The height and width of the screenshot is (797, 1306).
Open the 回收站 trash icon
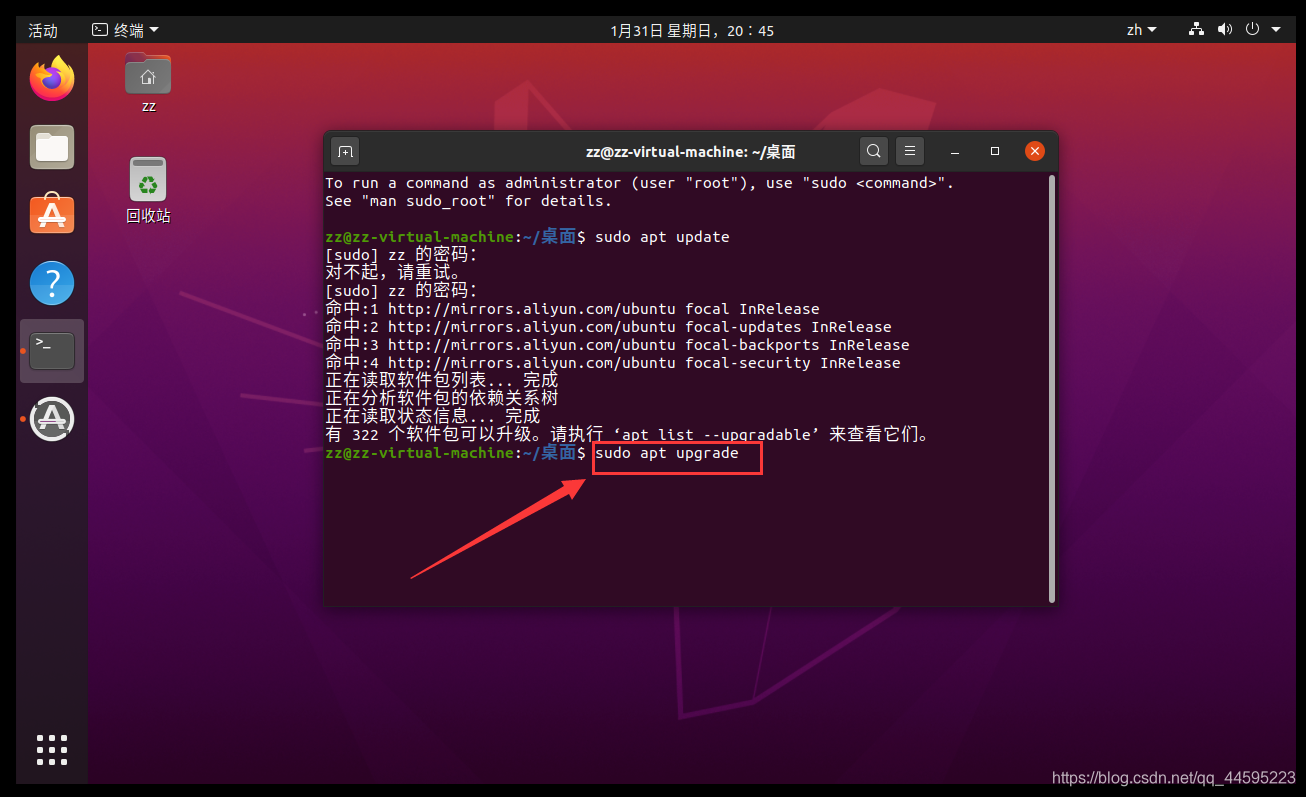point(148,190)
